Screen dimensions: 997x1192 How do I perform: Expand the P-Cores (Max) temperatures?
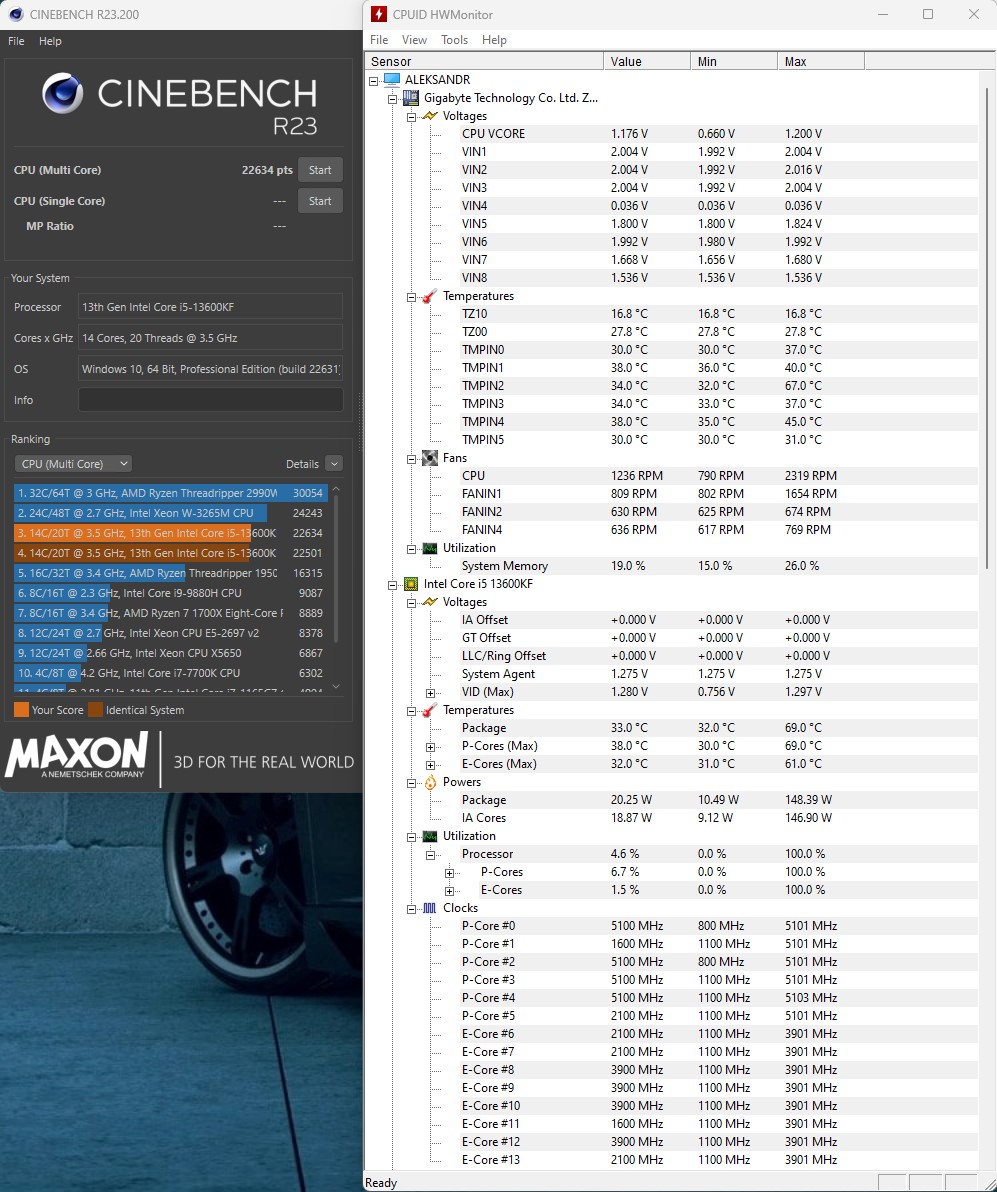(430, 747)
